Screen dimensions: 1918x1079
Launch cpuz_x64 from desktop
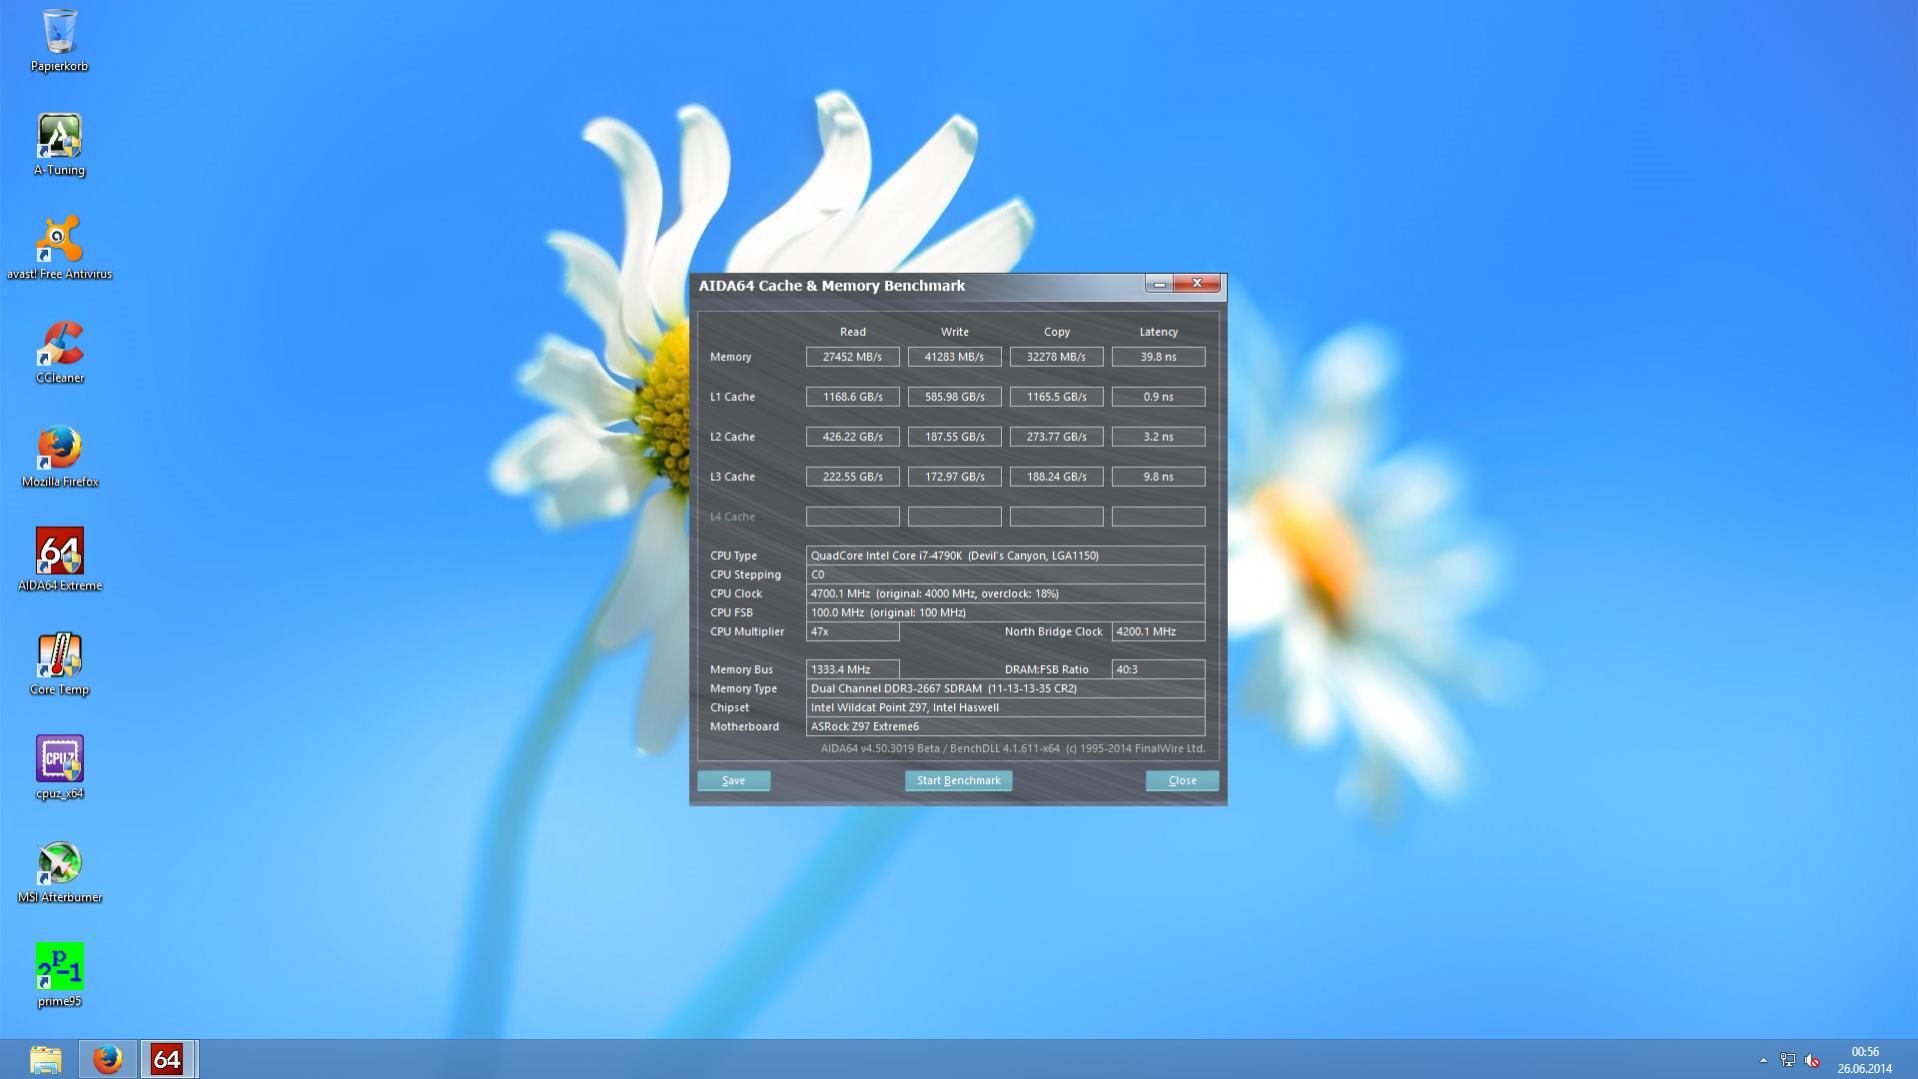[59, 768]
